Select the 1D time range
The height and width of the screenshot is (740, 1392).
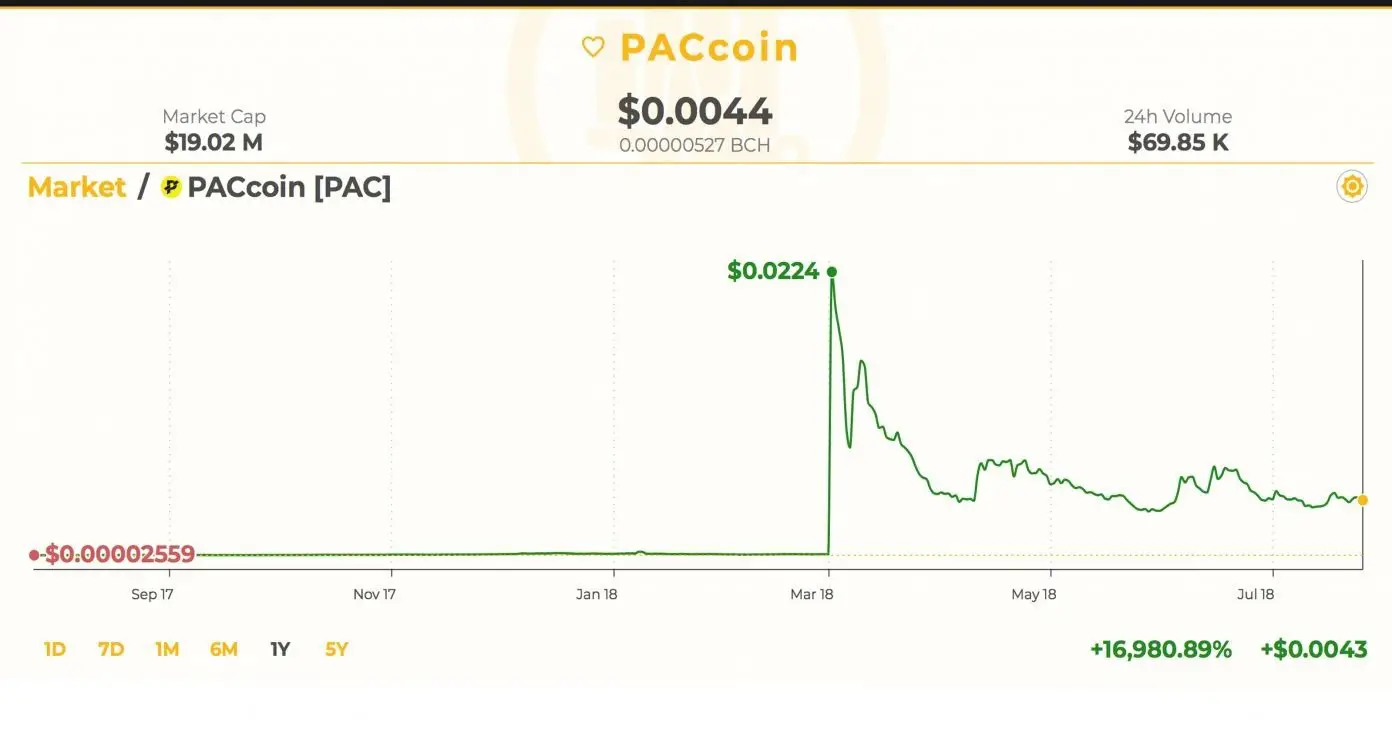pos(55,650)
